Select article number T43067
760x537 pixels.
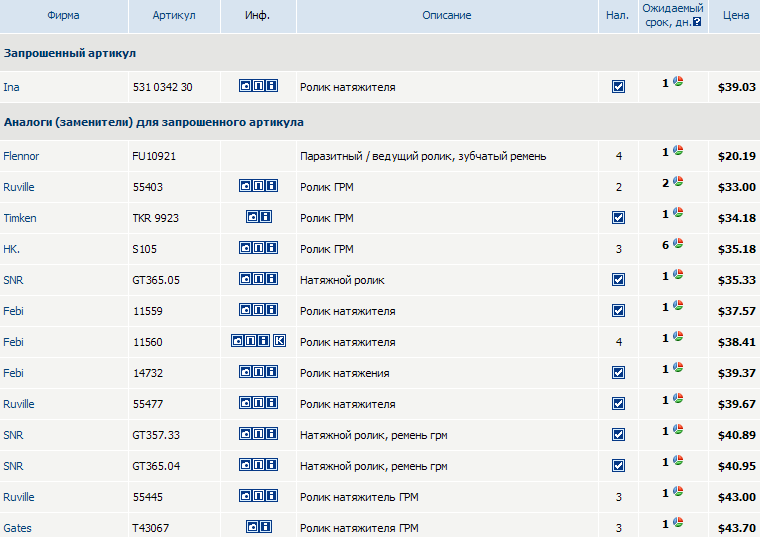[x=151, y=528]
